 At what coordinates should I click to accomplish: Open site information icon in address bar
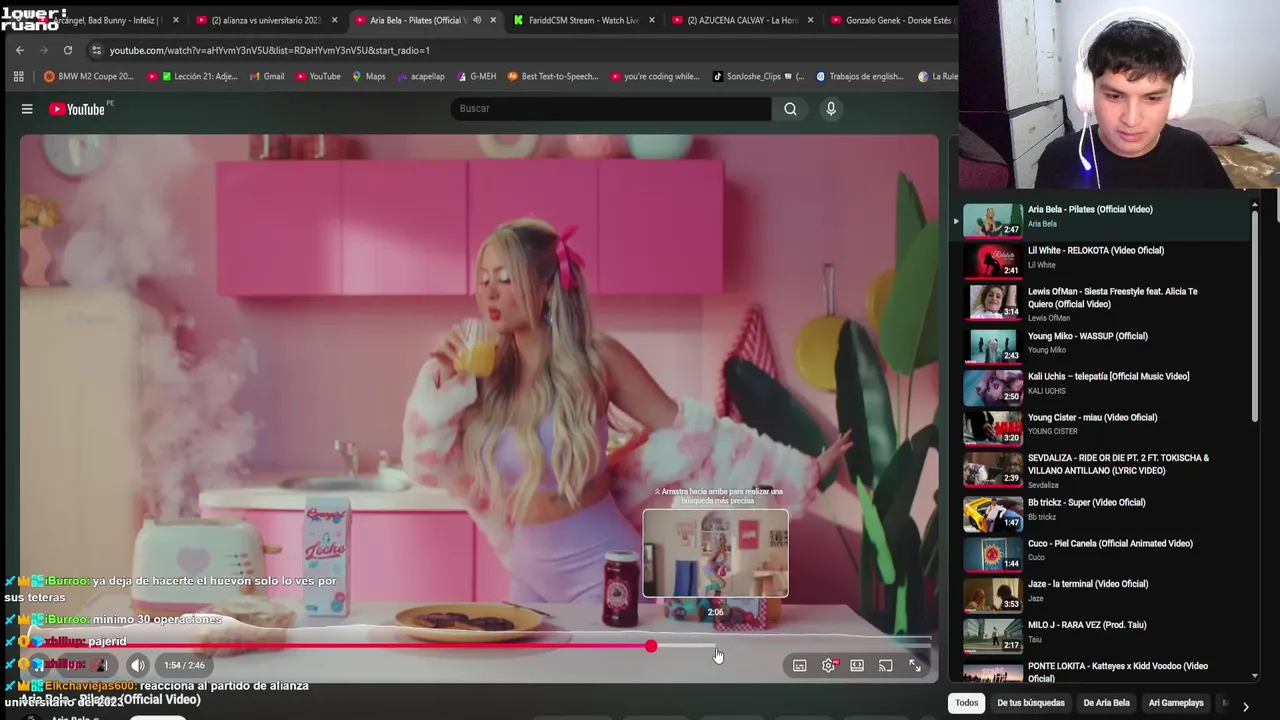coord(96,50)
